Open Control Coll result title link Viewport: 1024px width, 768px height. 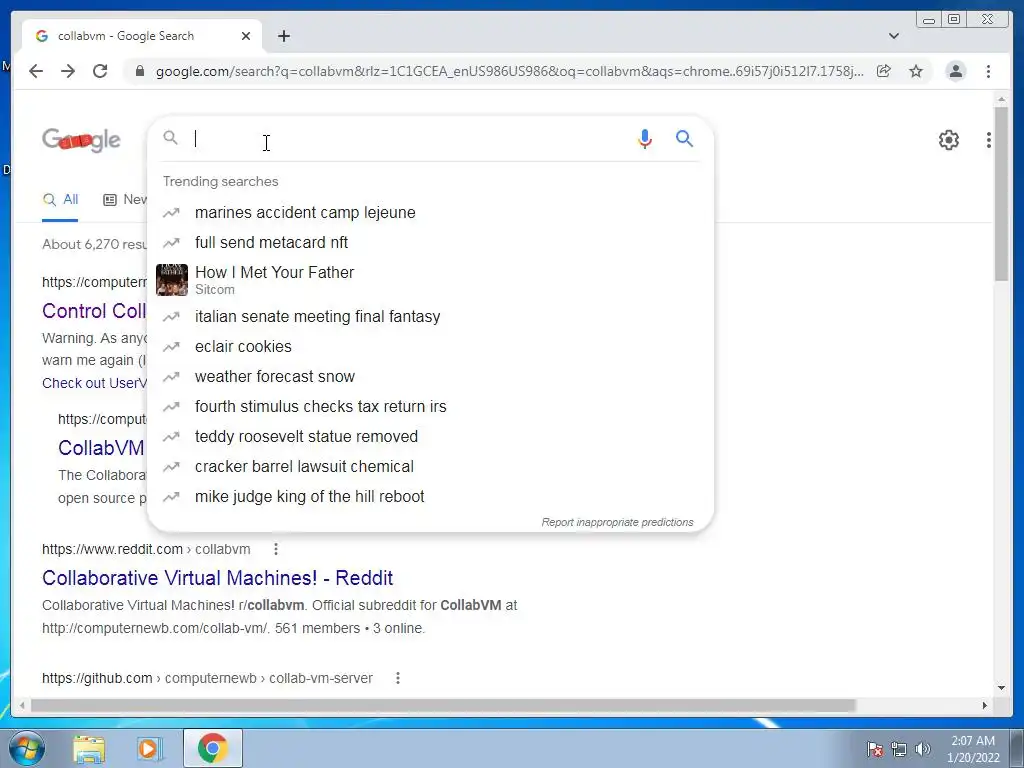pos(94,311)
